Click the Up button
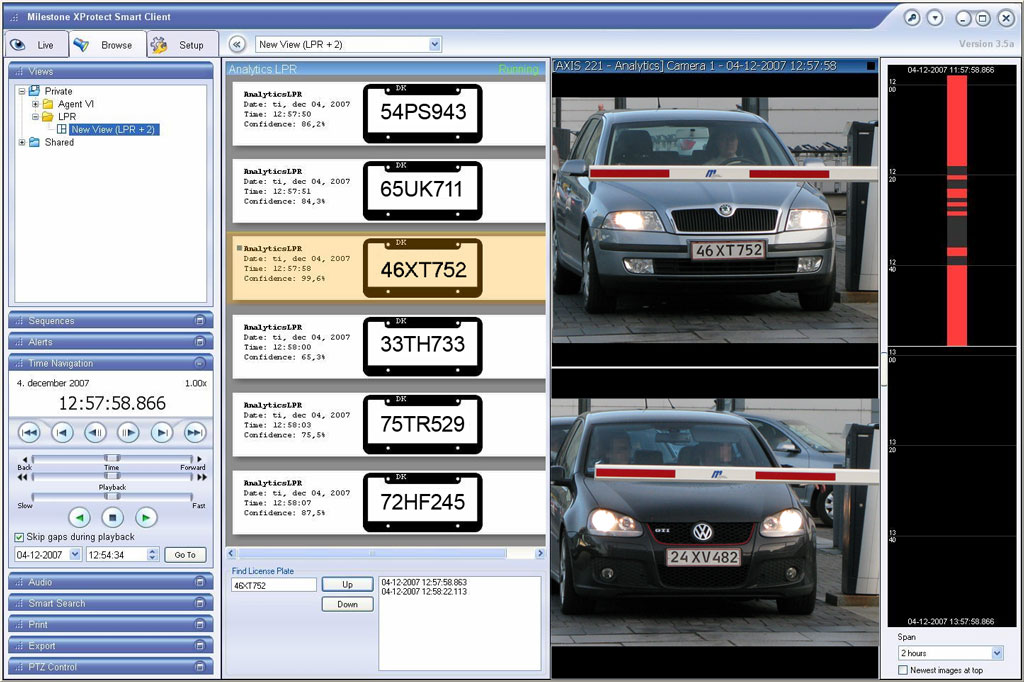Screen dimensions: 1024x682 pyautogui.click(x=347, y=585)
